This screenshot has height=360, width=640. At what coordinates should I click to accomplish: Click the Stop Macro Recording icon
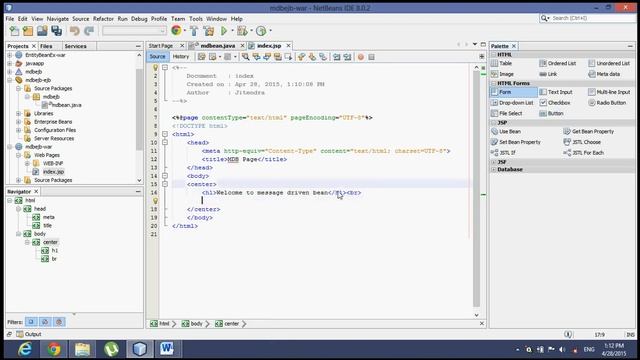pyautogui.click(x=371, y=57)
